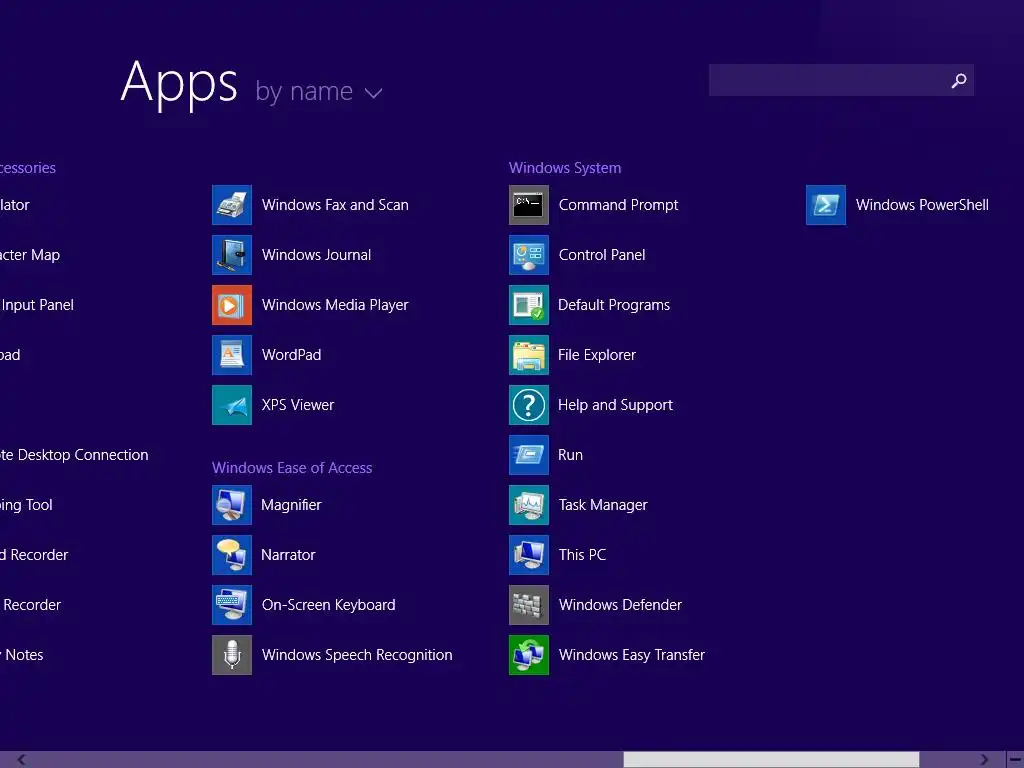Click the 'Character Map' label
The width and height of the screenshot is (1024, 768).
point(30,255)
